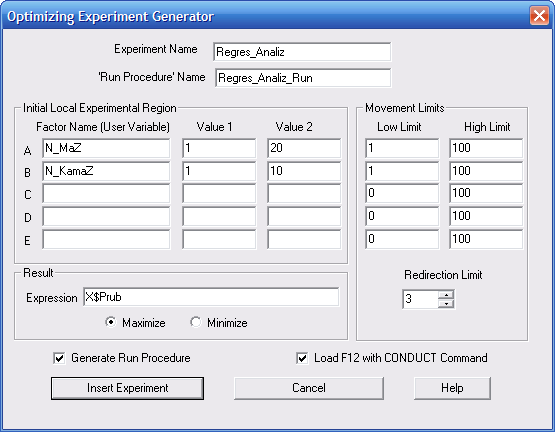Click High Limit field for row B

coord(486,171)
